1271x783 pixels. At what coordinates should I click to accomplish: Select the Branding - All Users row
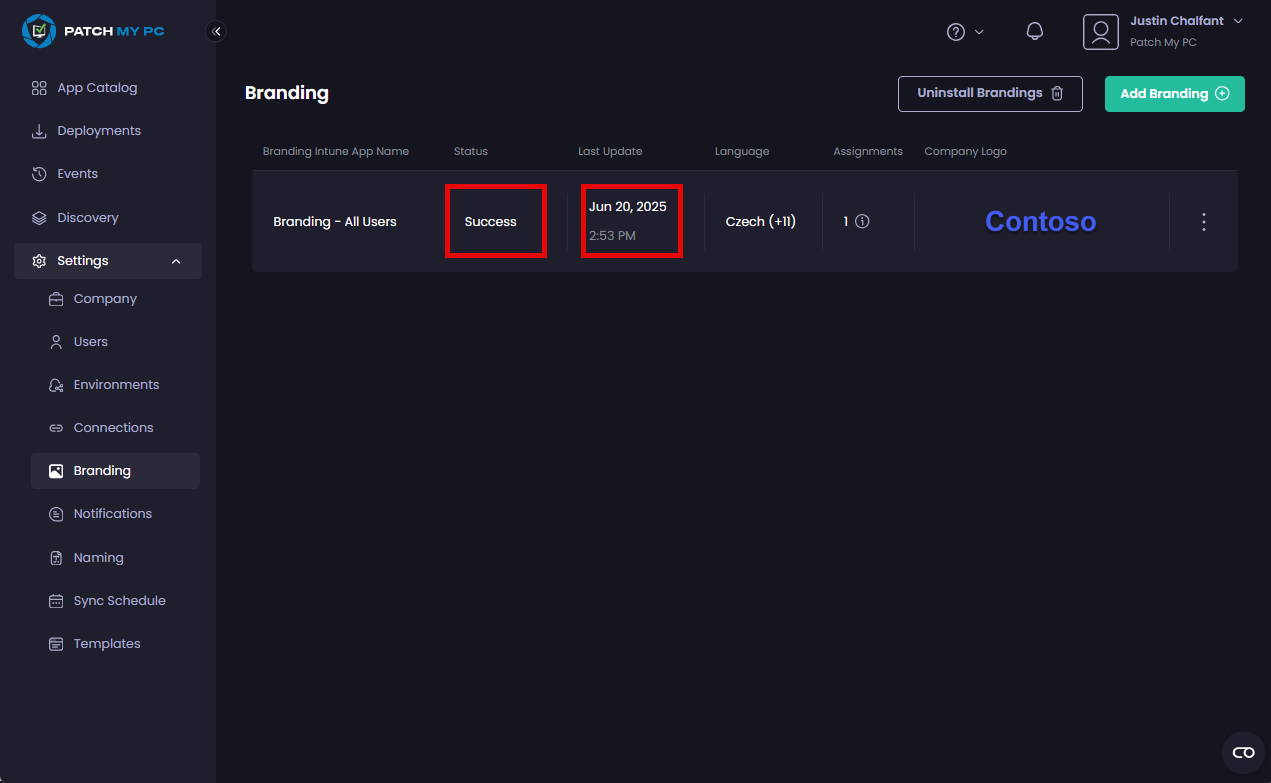point(335,222)
